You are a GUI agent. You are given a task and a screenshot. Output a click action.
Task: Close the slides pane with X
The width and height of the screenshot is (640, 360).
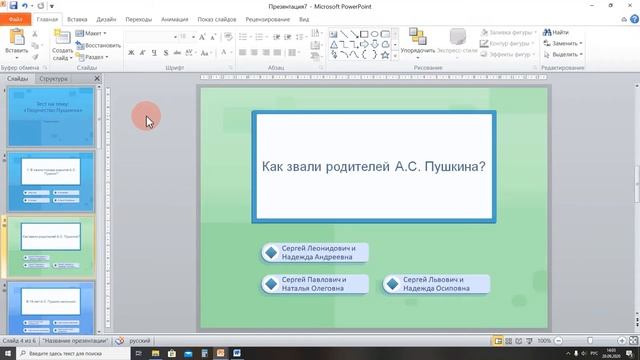pyautogui.click(x=97, y=78)
